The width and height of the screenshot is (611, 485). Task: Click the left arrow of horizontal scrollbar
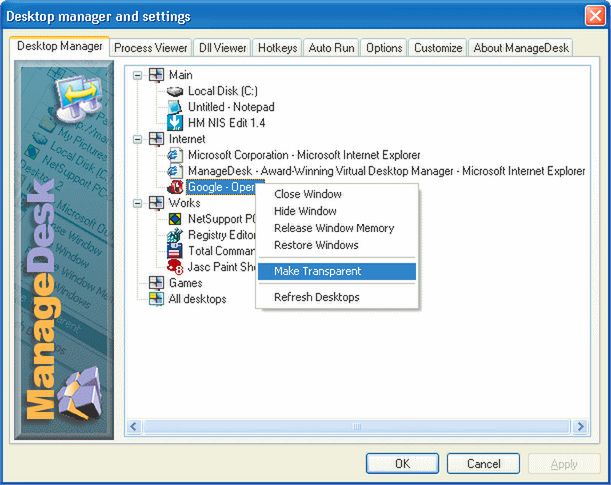coord(134,426)
